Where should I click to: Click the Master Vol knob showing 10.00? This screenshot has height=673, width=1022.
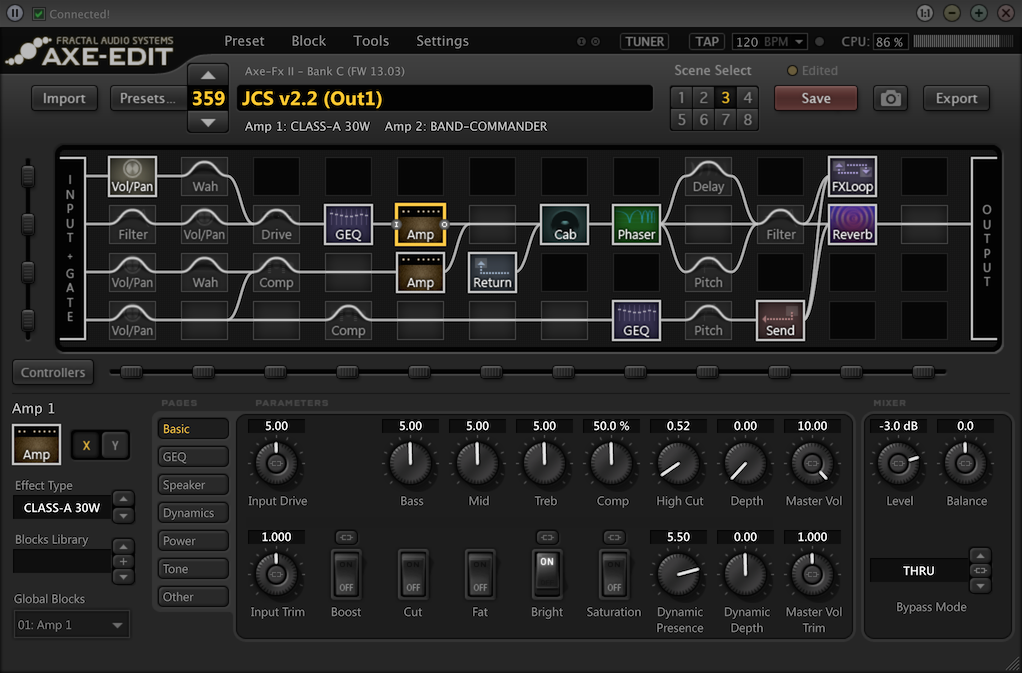pos(812,463)
